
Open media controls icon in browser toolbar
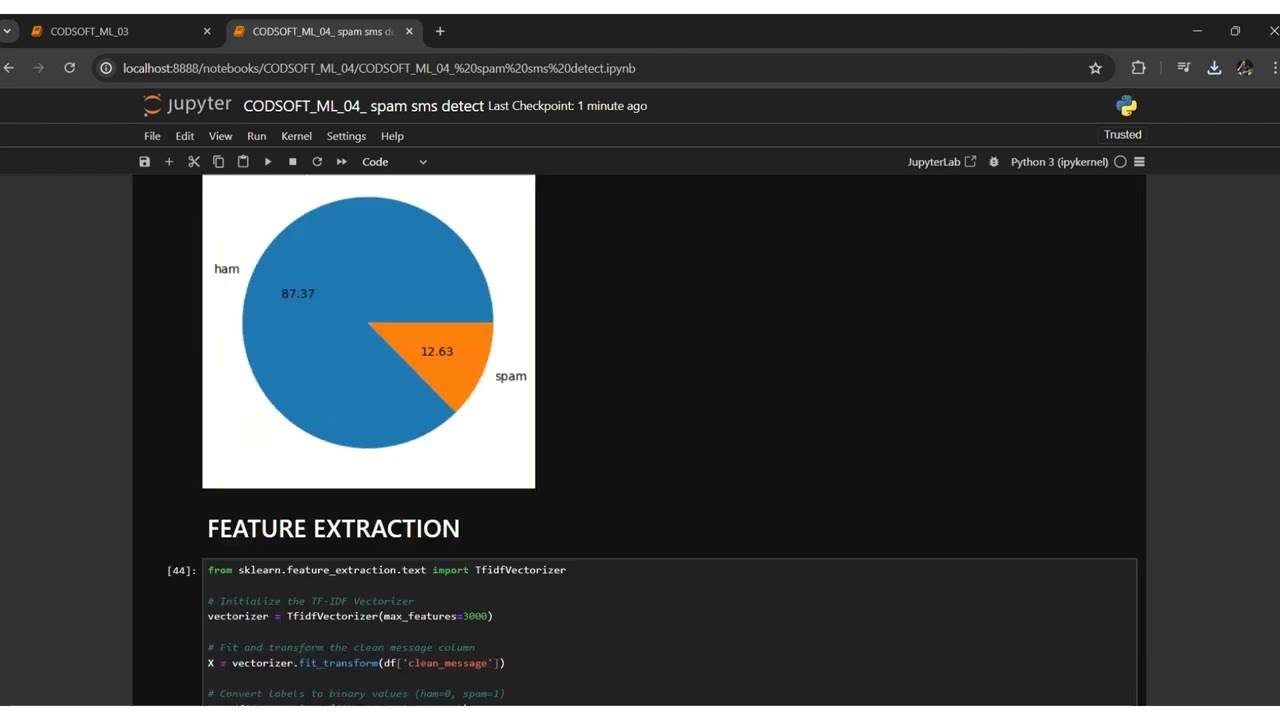click(1184, 68)
